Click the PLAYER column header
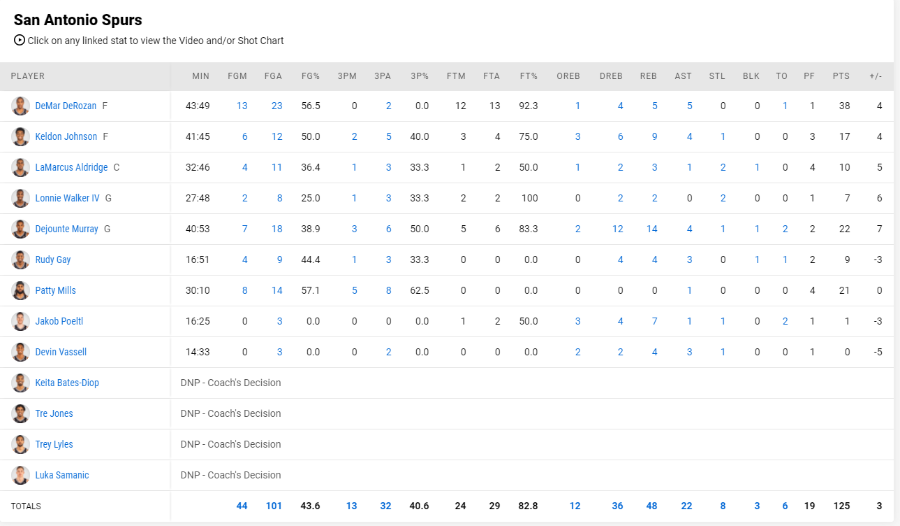Image resolution: width=900 pixels, height=526 pixels. point(28,76)
